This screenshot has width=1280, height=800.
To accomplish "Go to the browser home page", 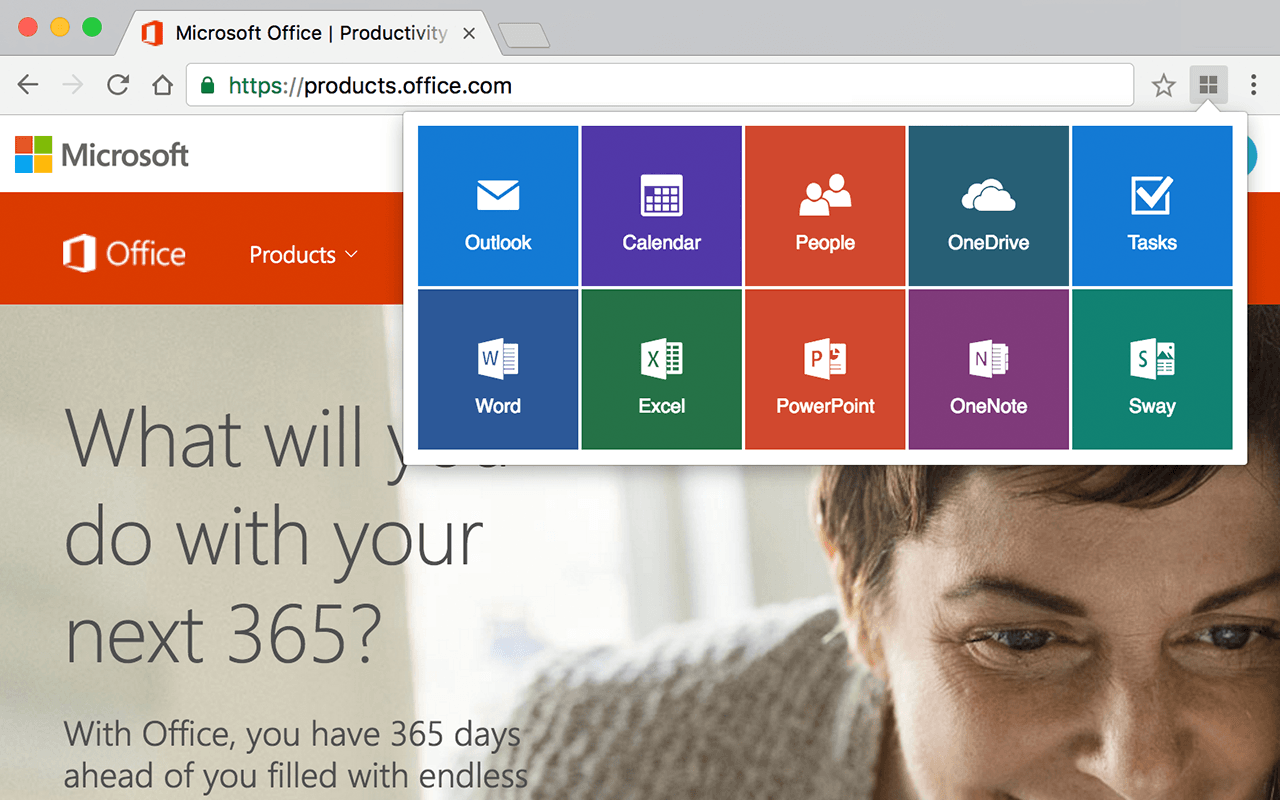I will click(162, 85).
